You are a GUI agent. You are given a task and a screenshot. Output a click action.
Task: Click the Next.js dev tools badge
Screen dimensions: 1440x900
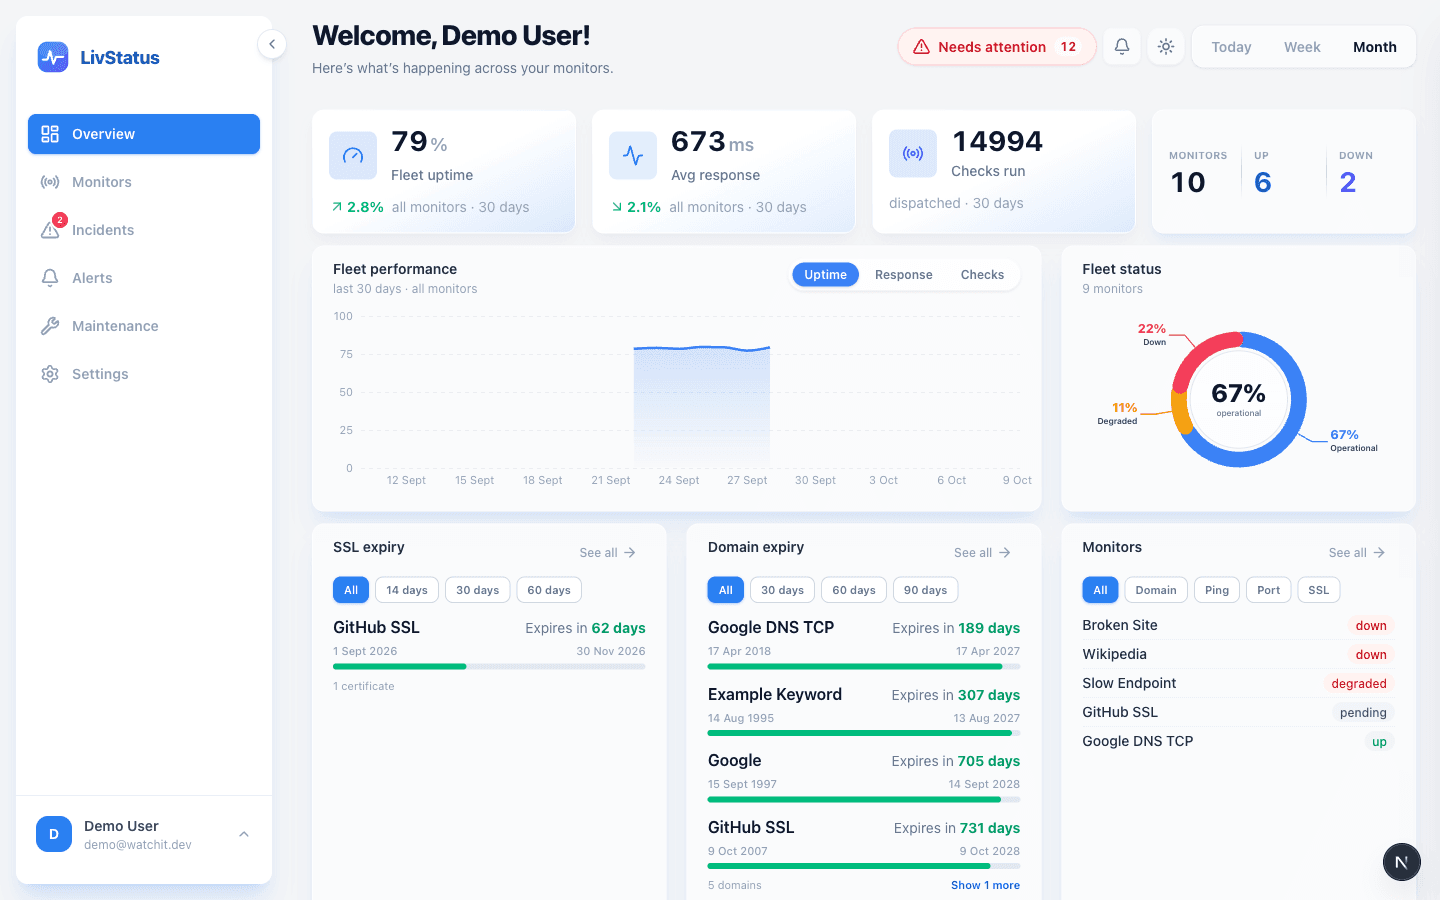(x=1402, y=862)
